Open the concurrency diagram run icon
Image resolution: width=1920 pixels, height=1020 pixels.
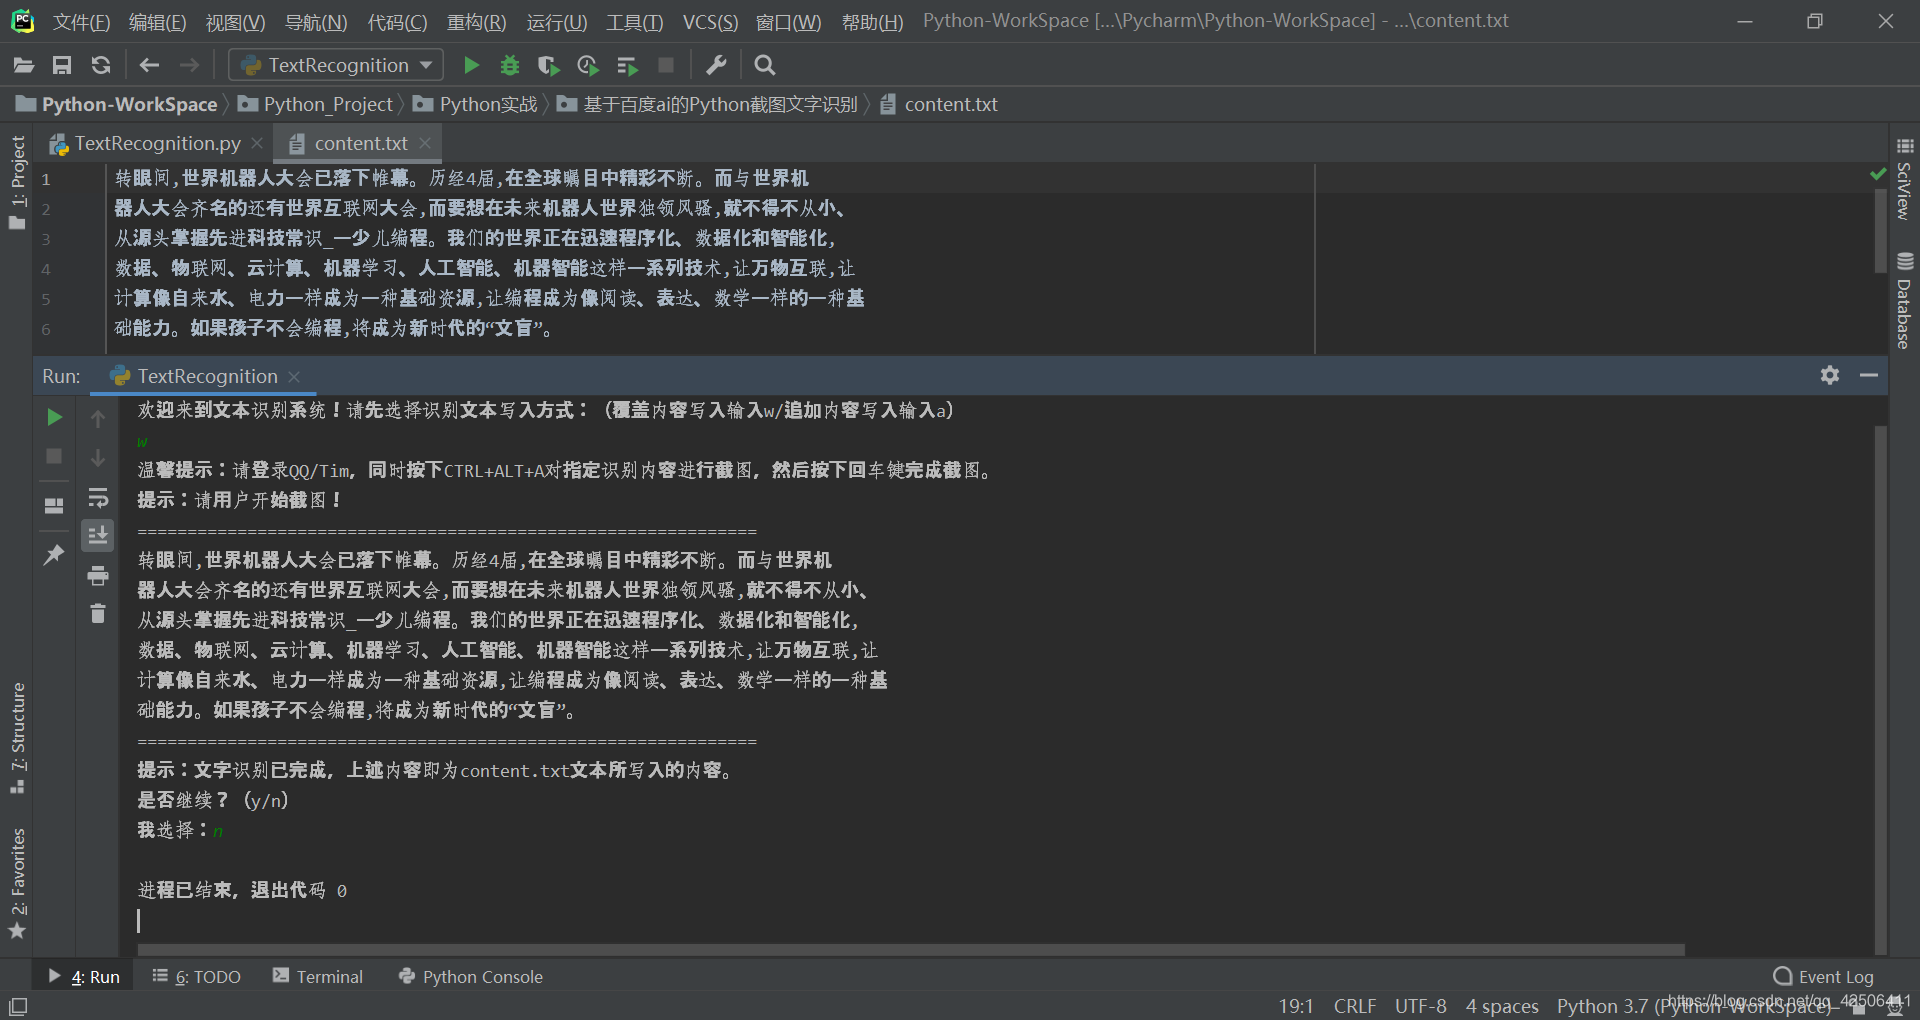(627, 65)
